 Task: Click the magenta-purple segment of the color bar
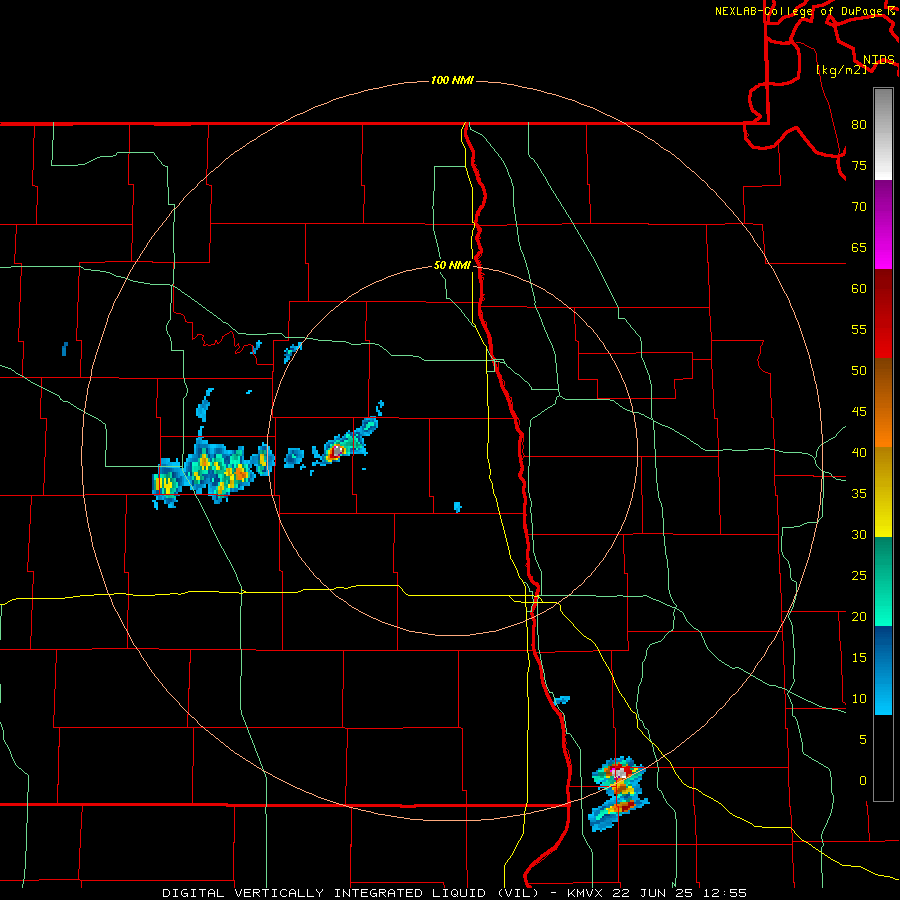[883, 224]
